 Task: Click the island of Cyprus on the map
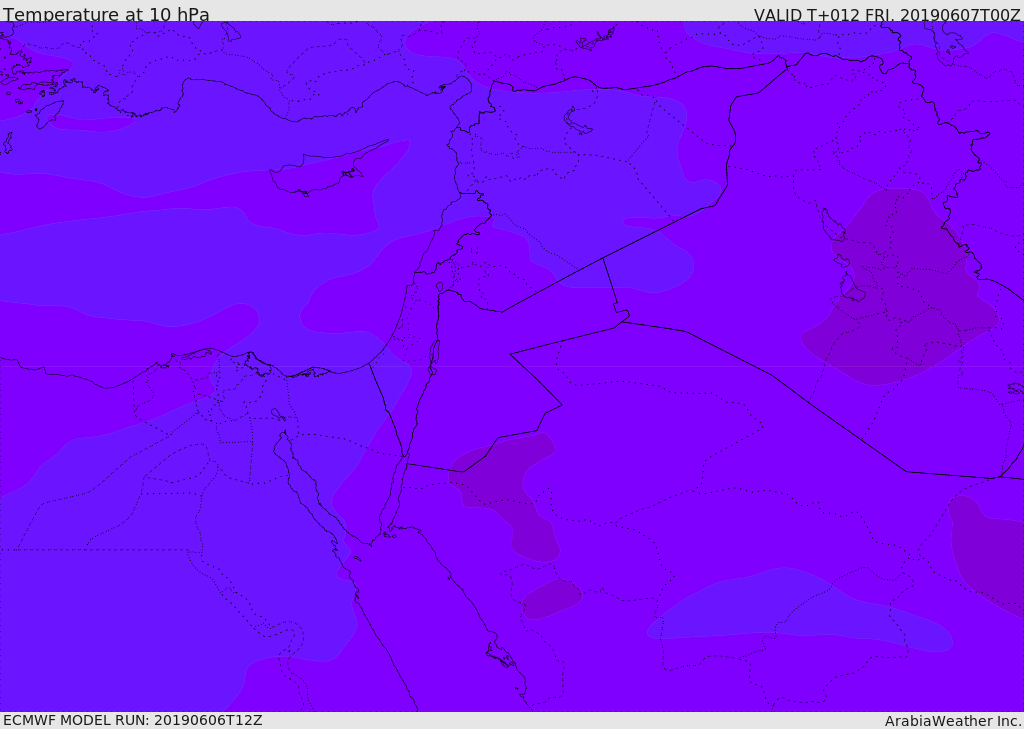tap(327, 170)
